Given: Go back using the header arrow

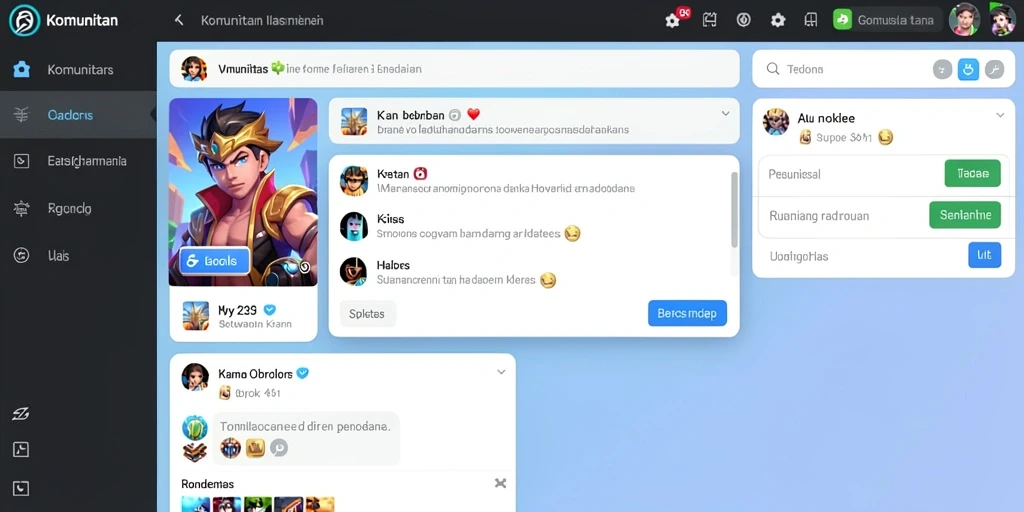Looking at the screenshot, I should click(x=178, y=20).
